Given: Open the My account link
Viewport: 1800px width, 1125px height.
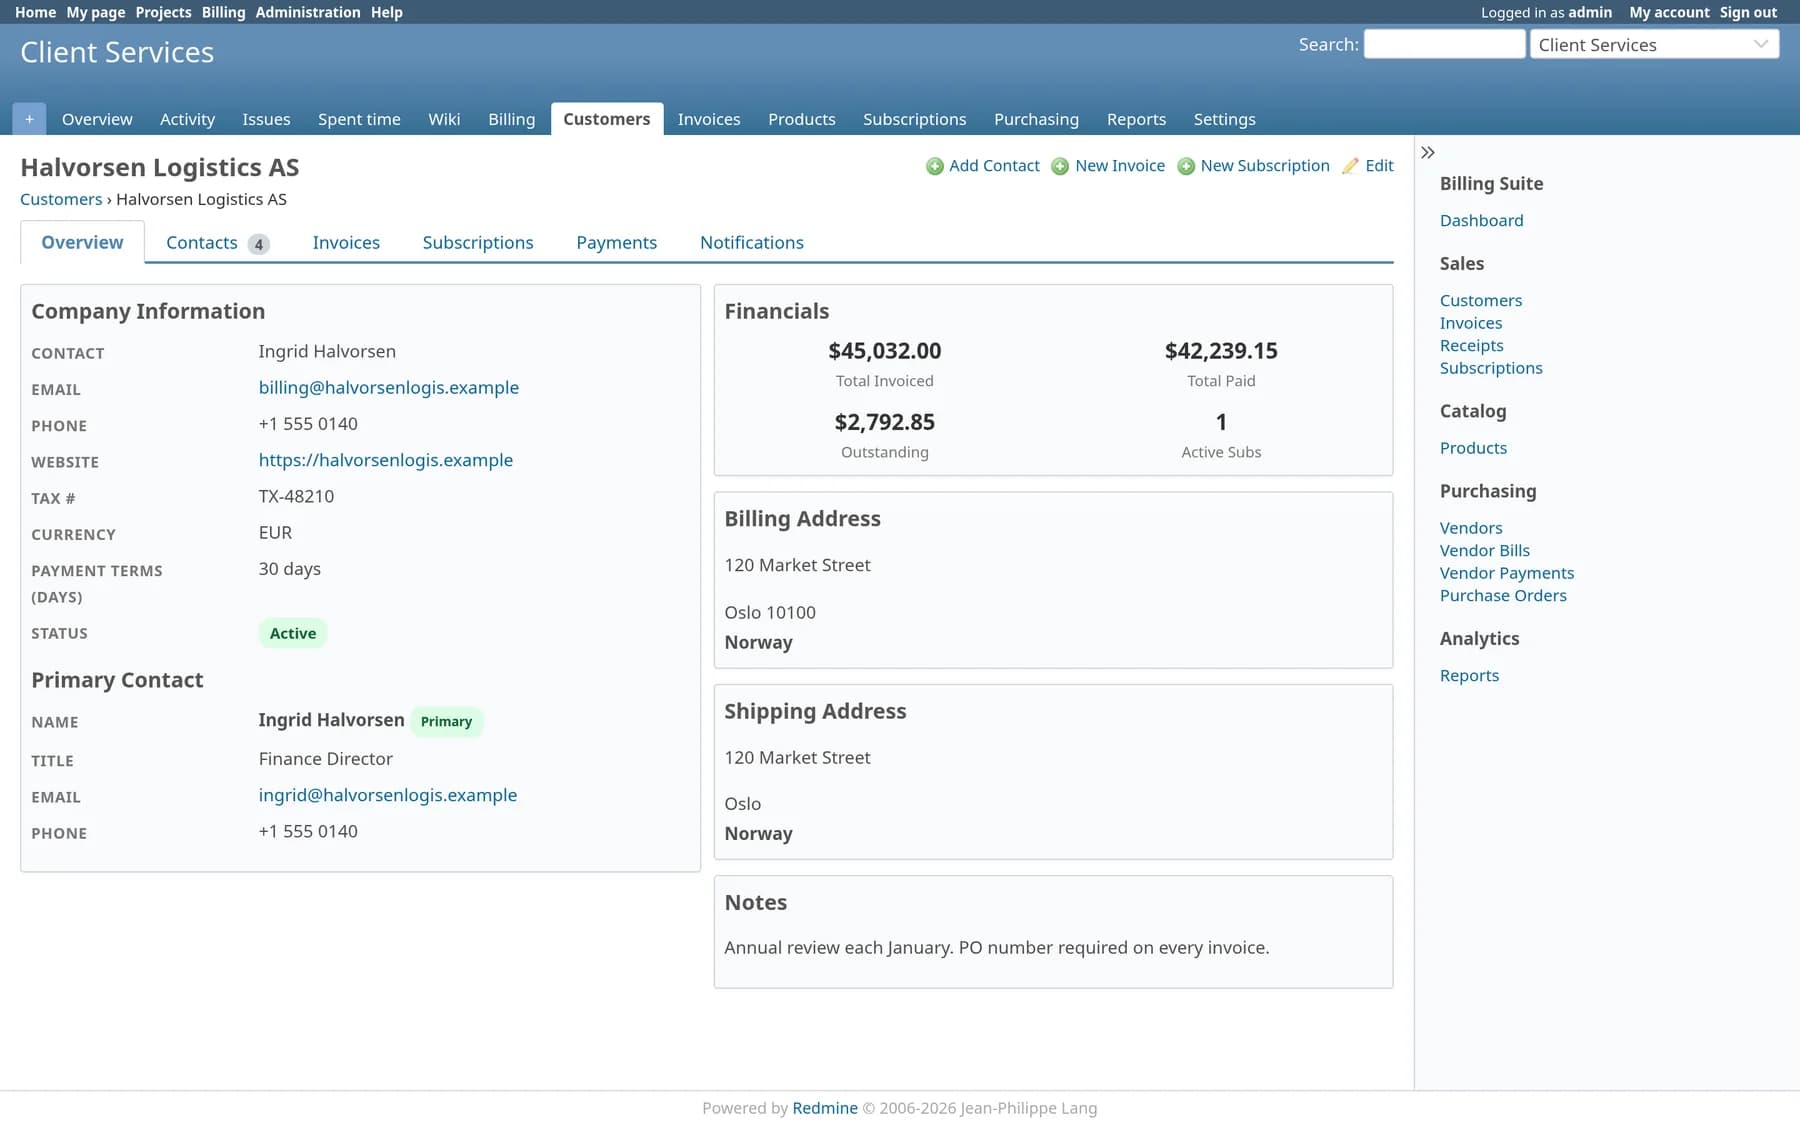Looking at the screenshot, I should click(1669, 12).
